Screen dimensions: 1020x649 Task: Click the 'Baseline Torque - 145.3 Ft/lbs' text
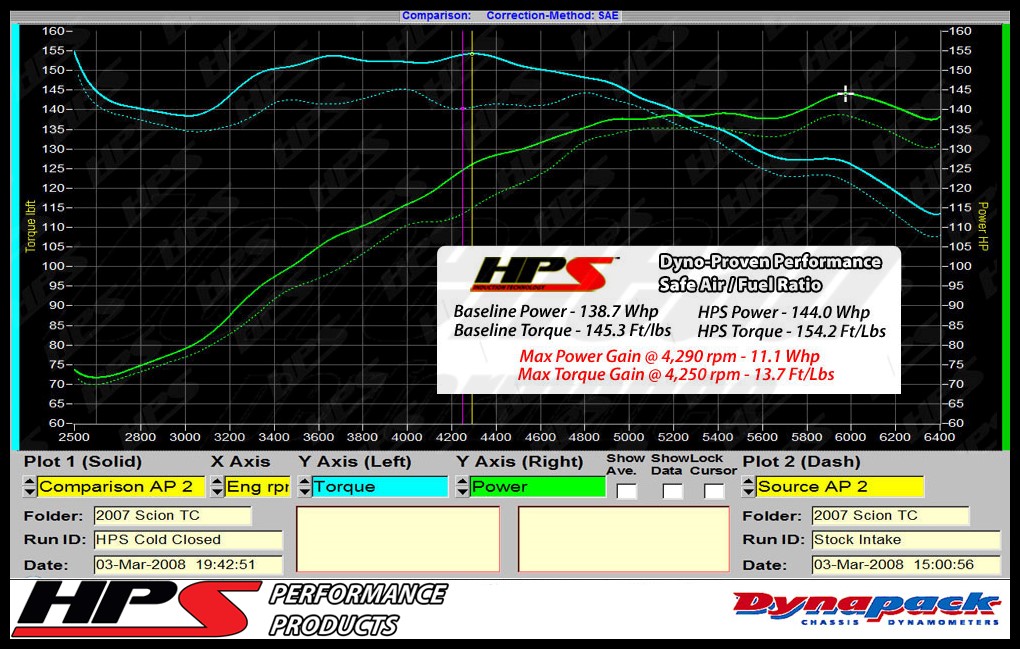pos(562,330)
